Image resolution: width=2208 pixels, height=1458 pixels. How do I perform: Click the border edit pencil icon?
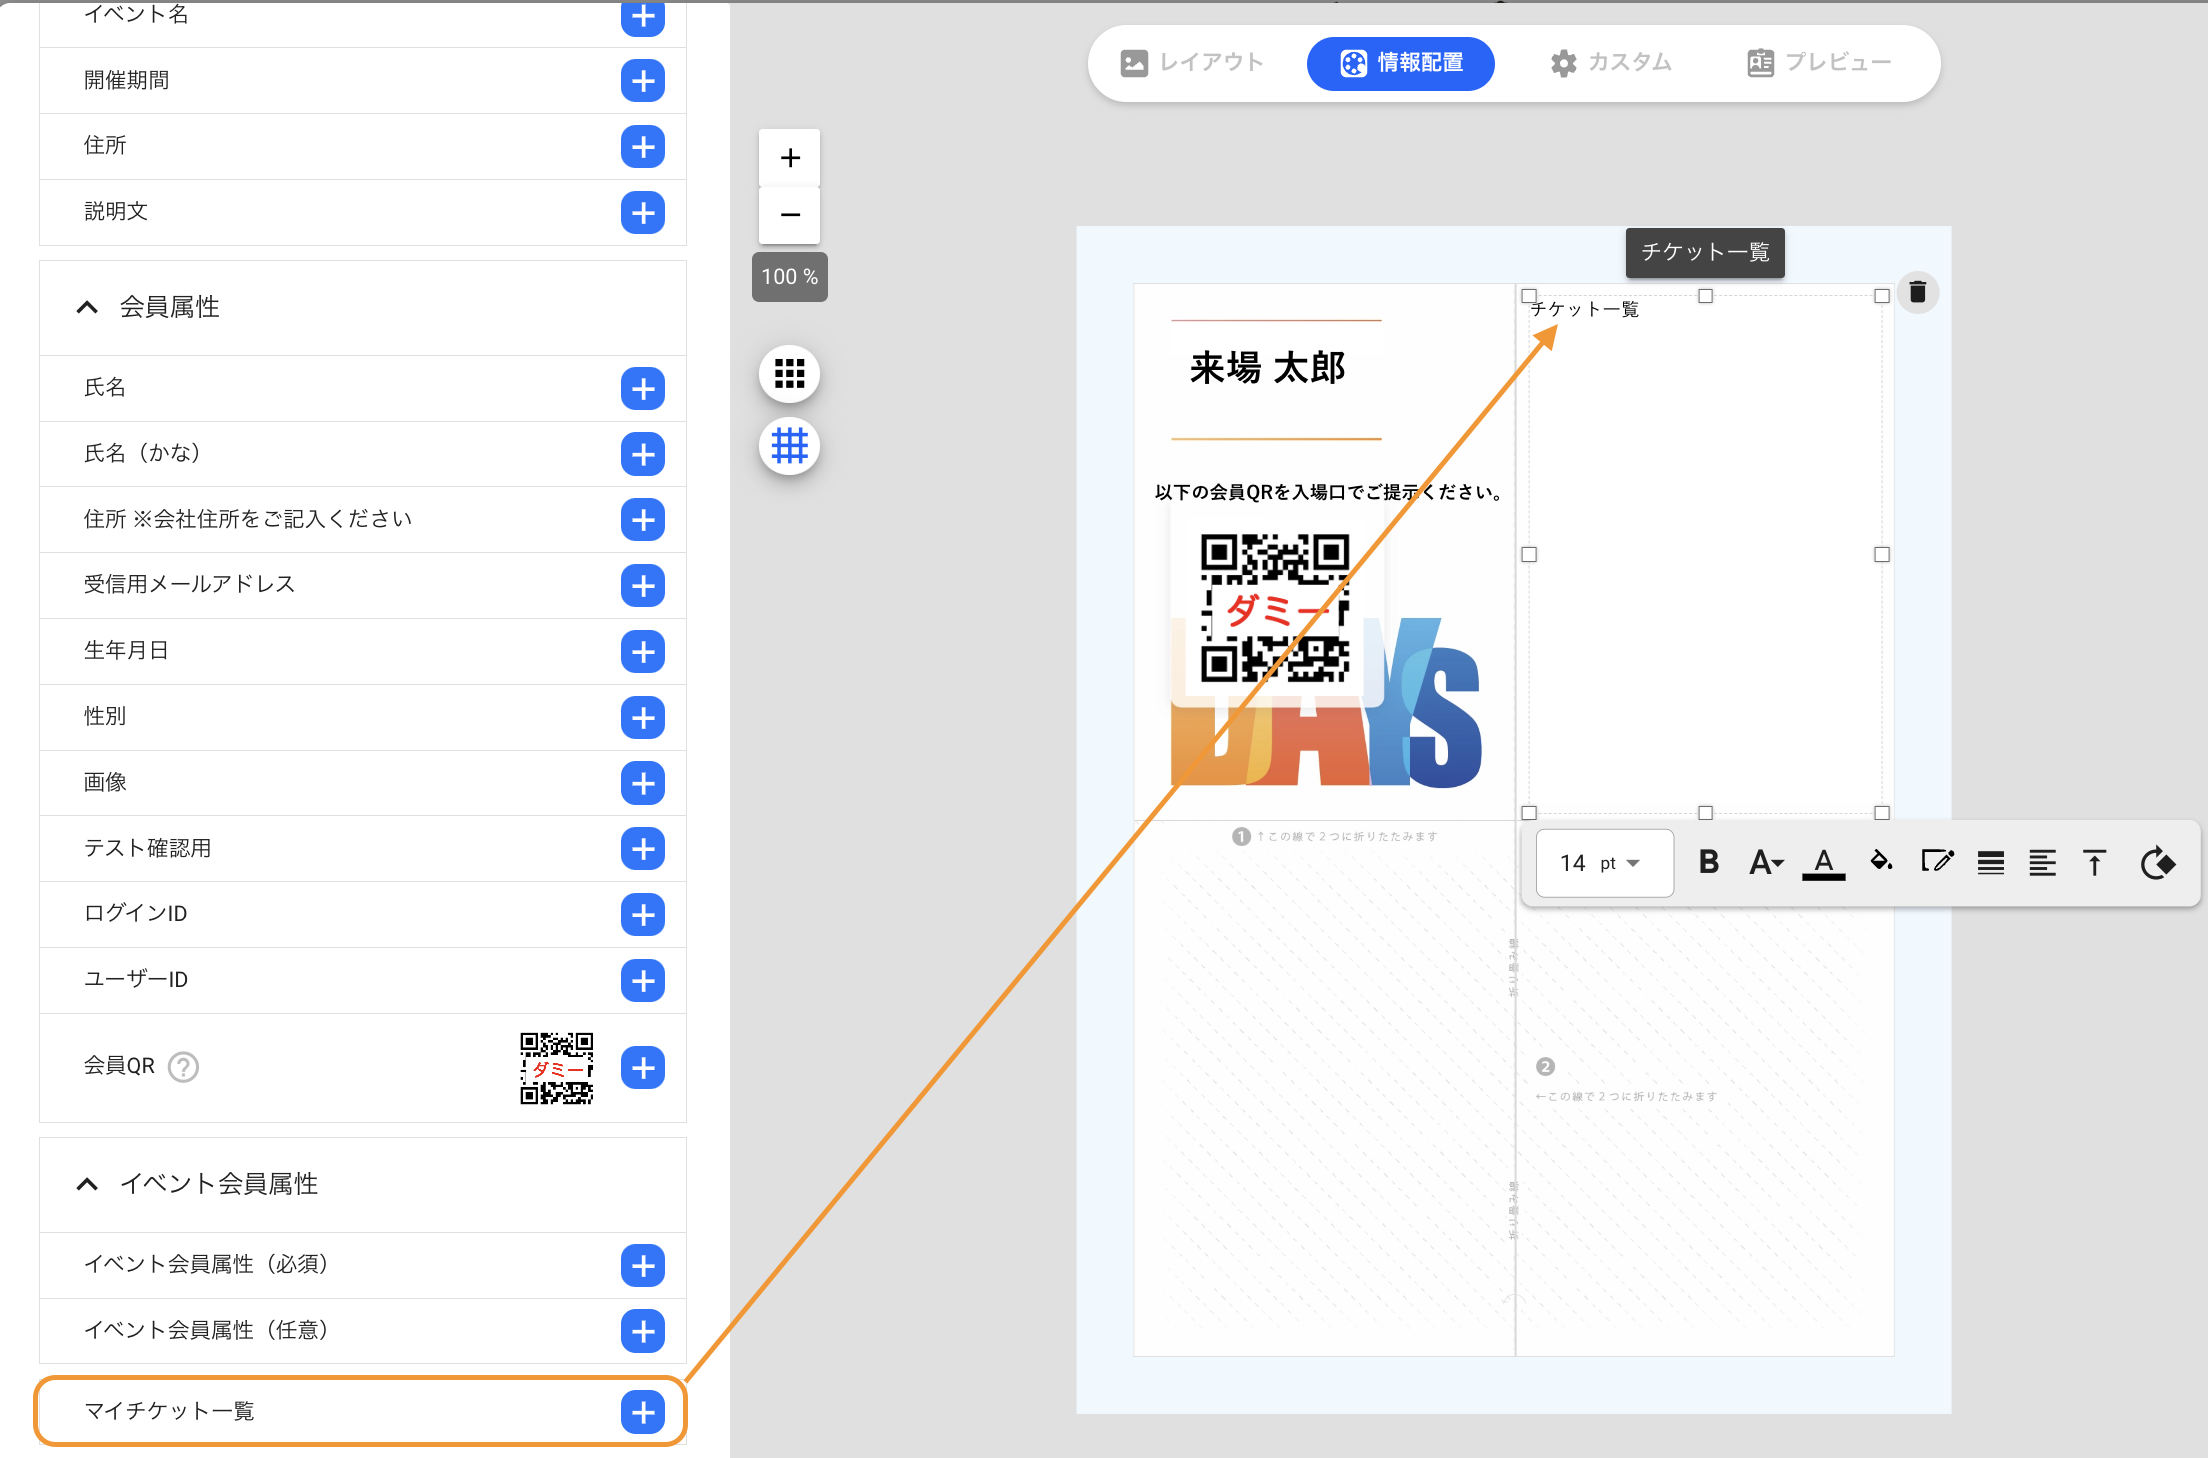point(1937,861)
